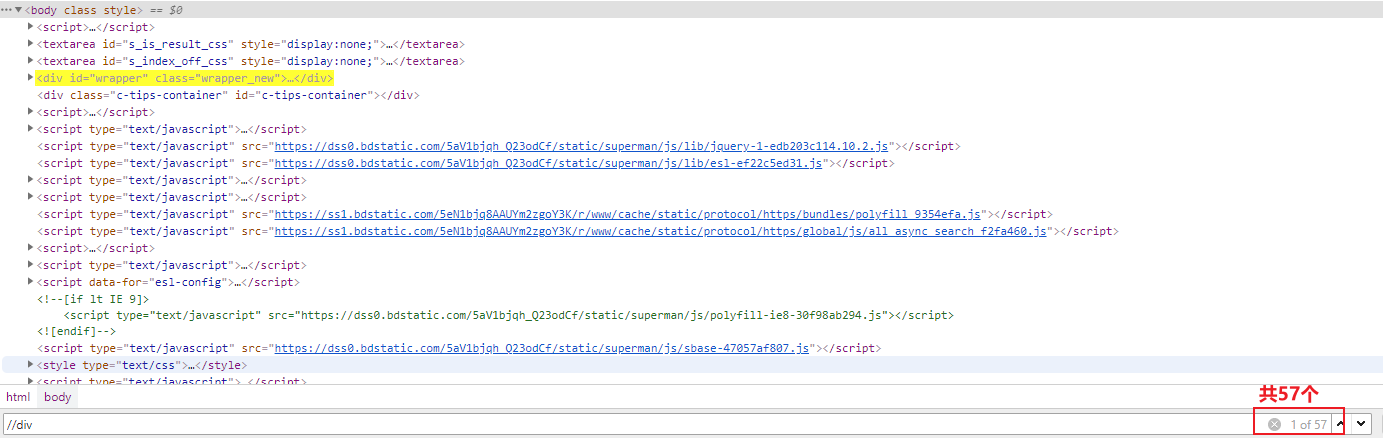Expand the s_index_off_css textarea node

tap(31, 60)
